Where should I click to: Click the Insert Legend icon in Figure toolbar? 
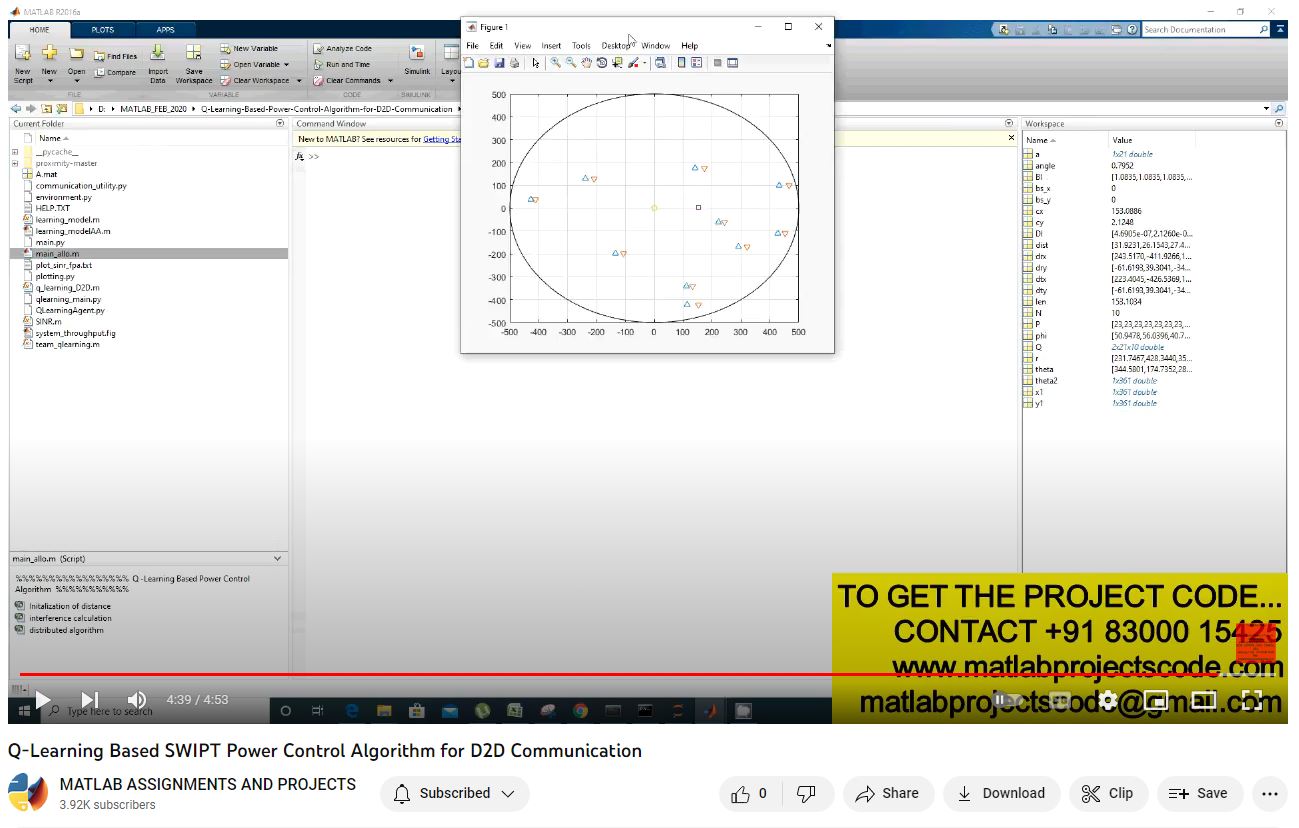[x=696, y=63]
